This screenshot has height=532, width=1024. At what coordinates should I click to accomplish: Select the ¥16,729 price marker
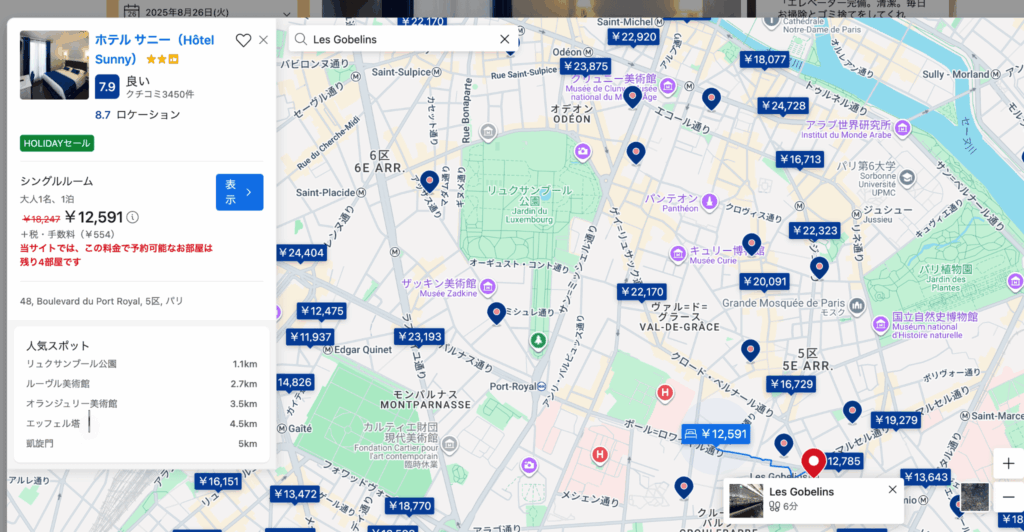tap(791, 384)
